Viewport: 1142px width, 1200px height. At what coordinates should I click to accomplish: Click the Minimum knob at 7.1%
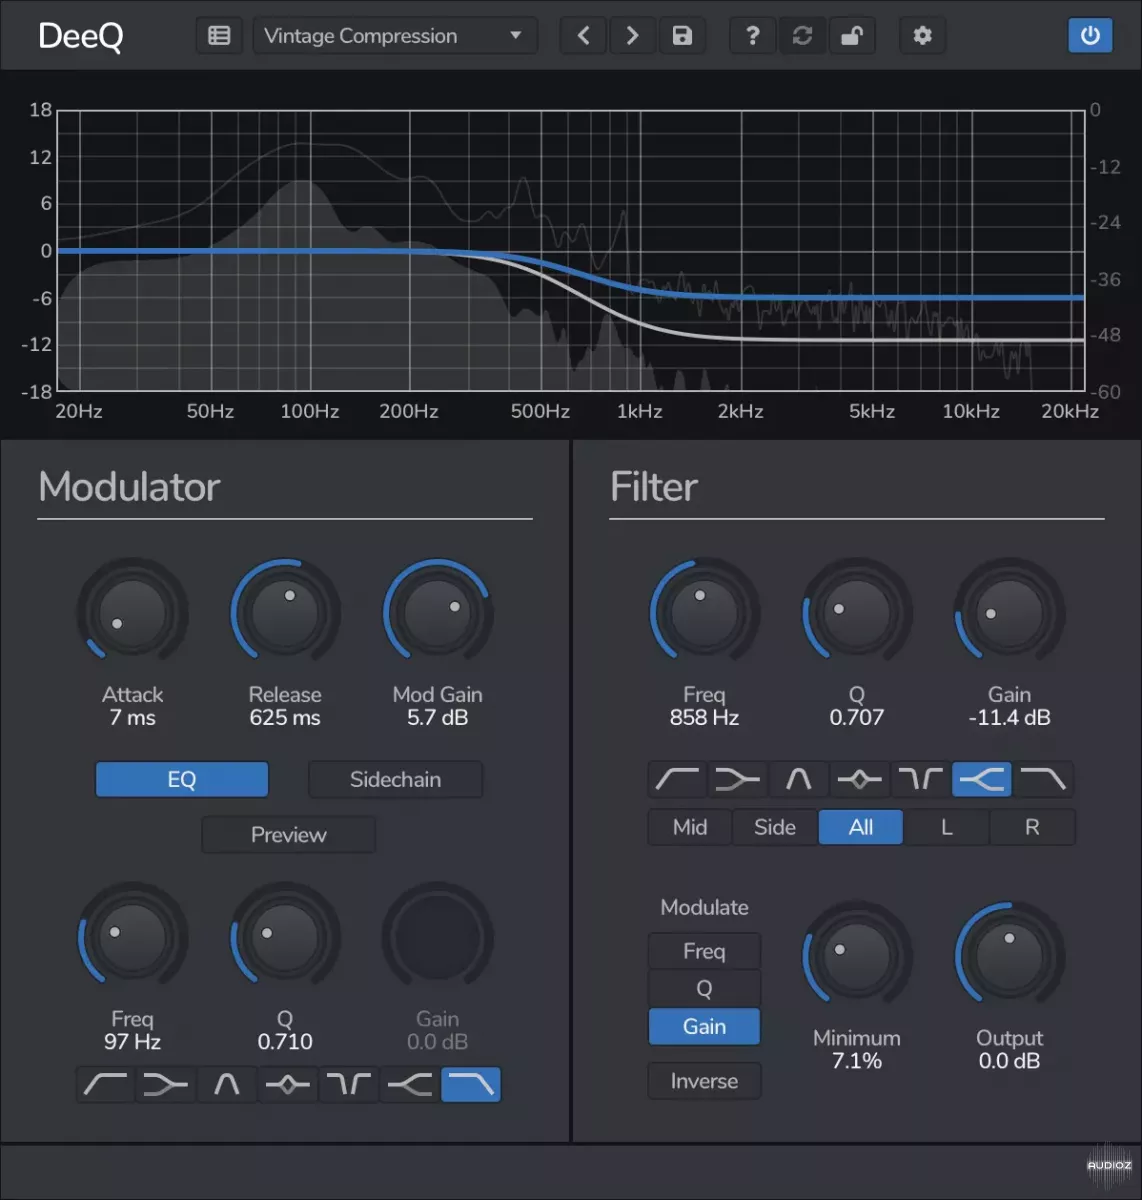pyautogui.click(x=857, y=956)
